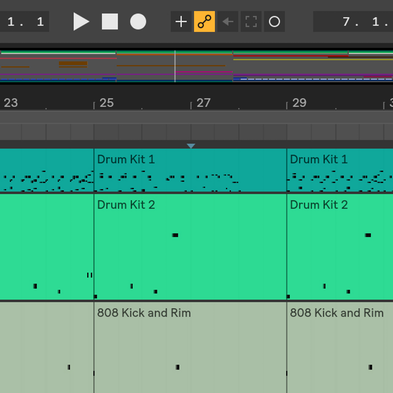Click the colored arrangement overview strip
Image resolution: width=393 pixels, height=393 pixels.
point(196,66)
